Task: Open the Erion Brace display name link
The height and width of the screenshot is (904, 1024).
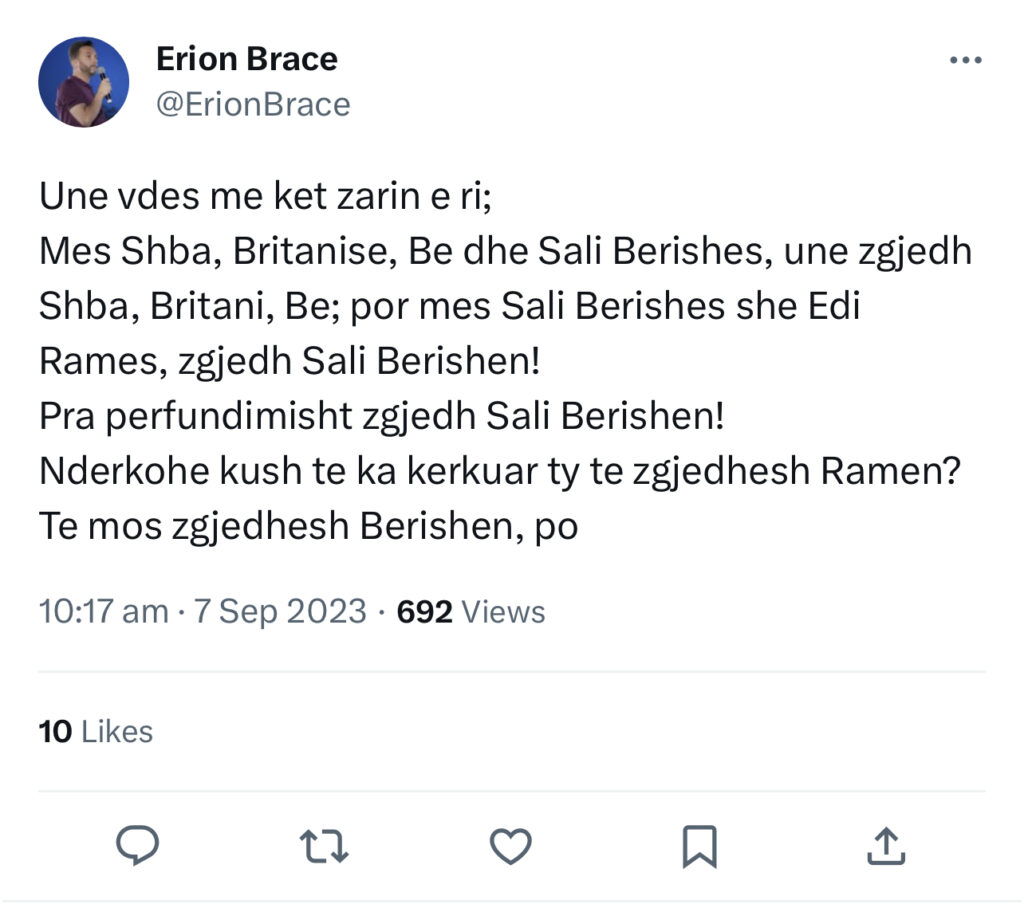Action: (x=246, y=59)
